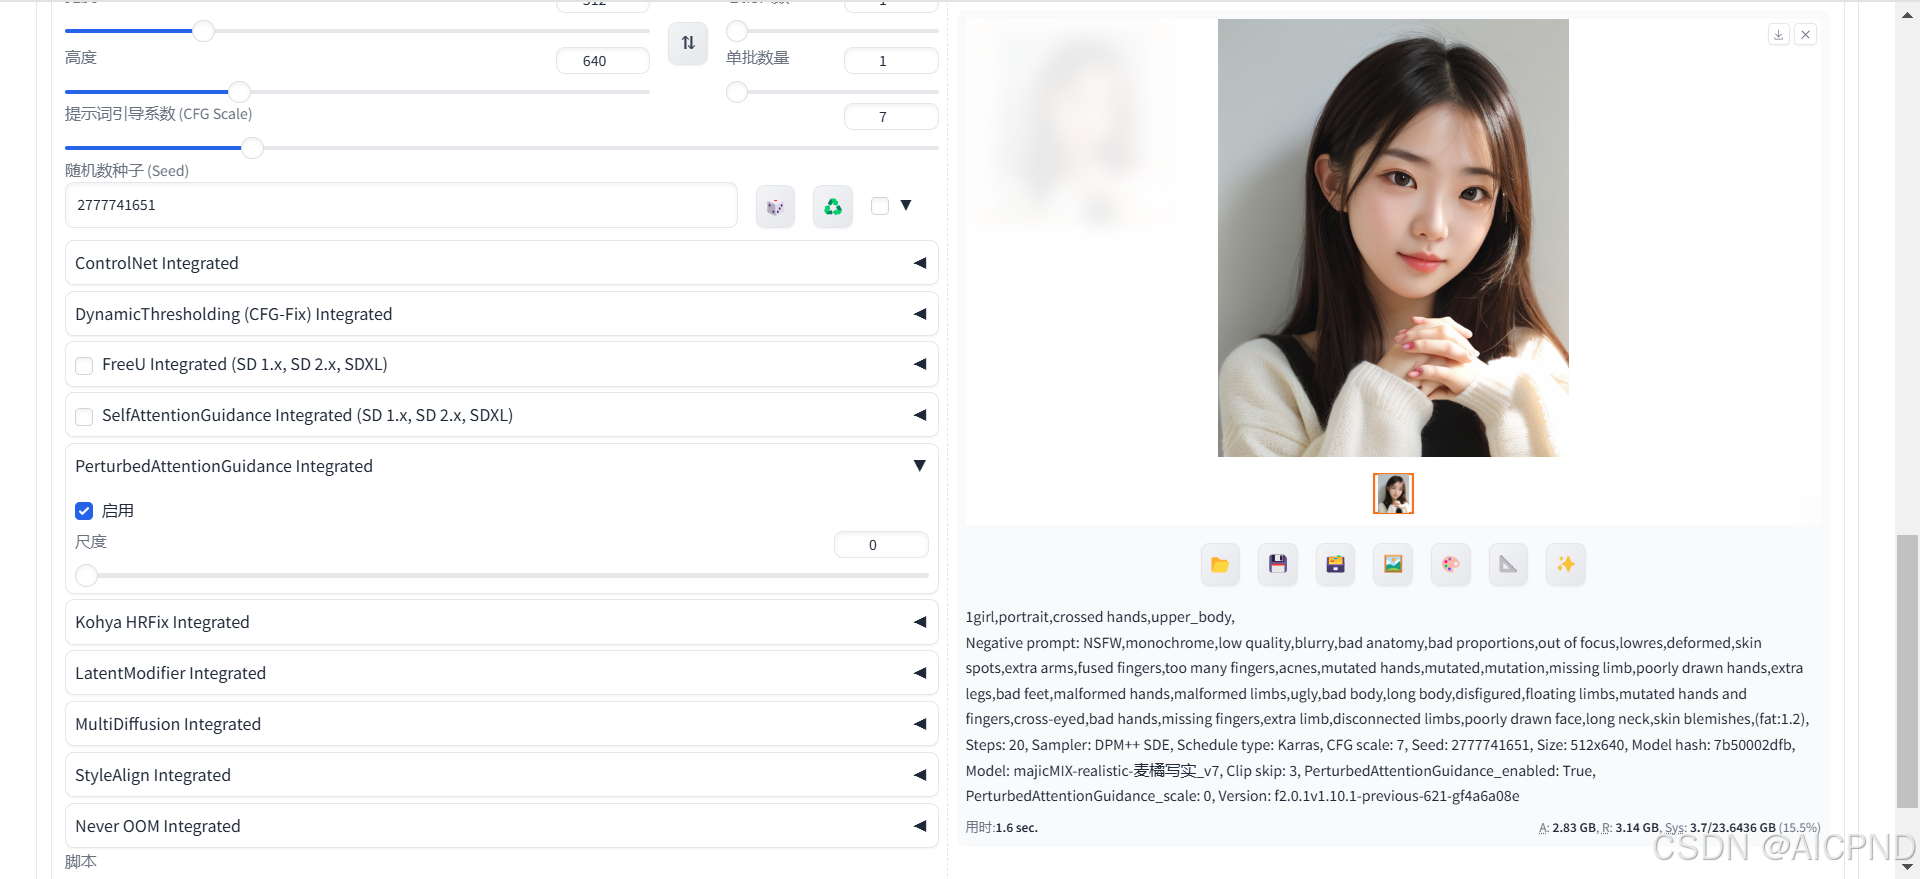Screen dimensions: 1920x879
Task: Collapse the PerturbedAttentionGuidance Integrated section
Action: click(919, 466)
